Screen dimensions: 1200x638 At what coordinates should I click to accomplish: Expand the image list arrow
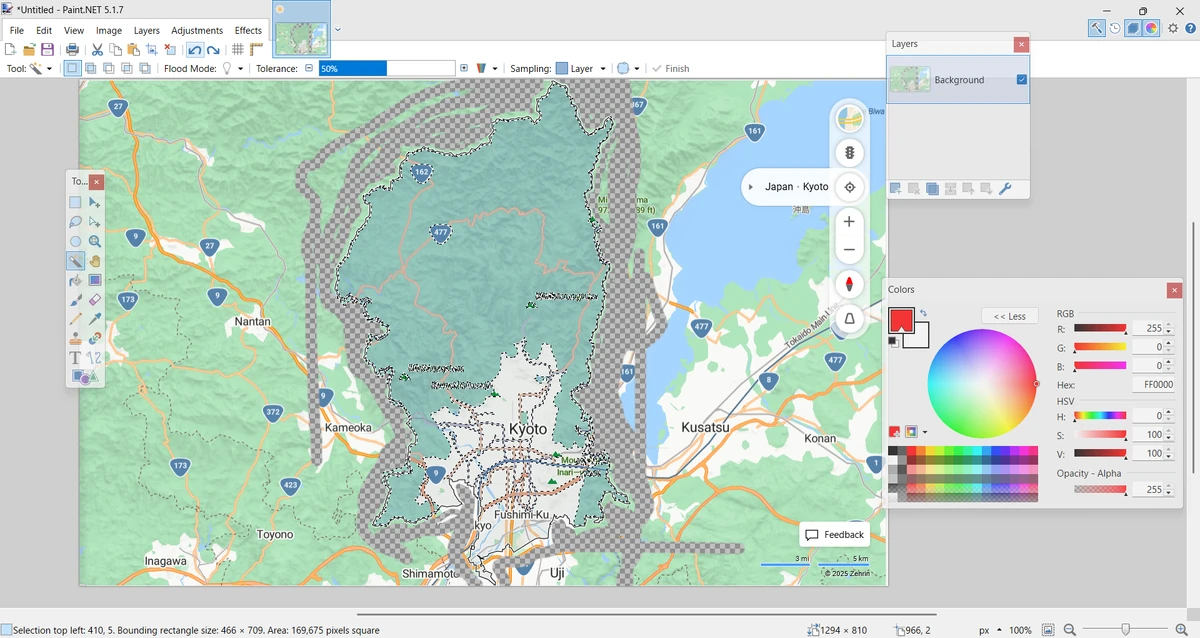pos(338,29)
